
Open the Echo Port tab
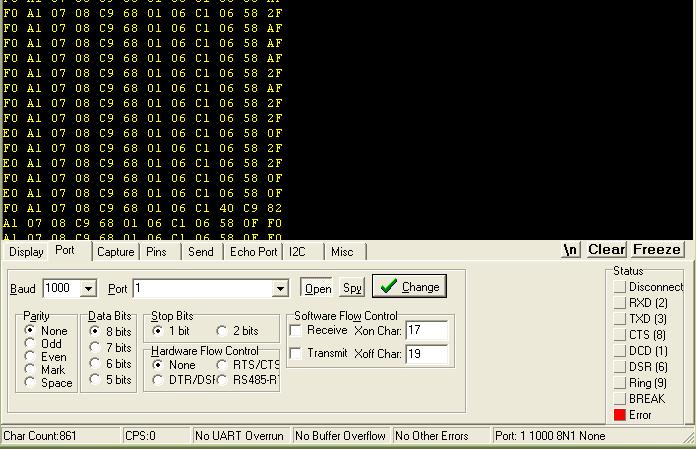[x=253, y=252]
